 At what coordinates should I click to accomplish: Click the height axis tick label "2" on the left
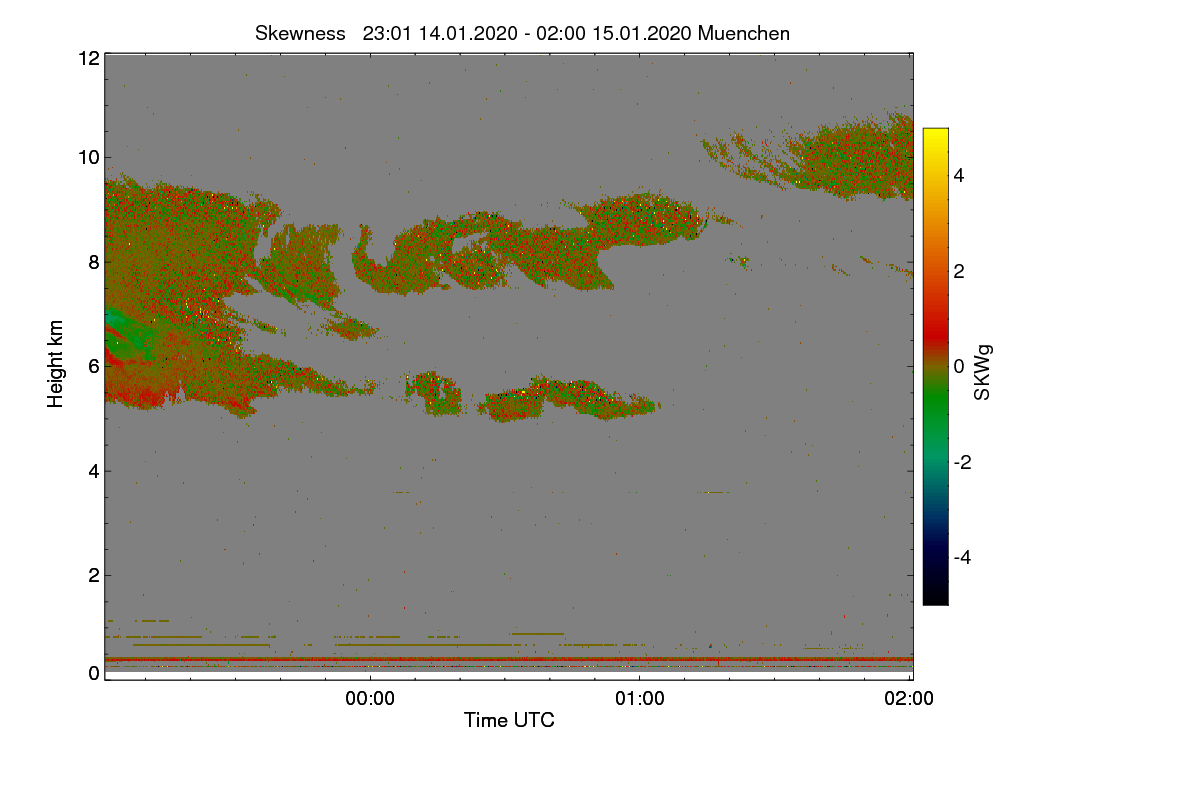point(94,574)
